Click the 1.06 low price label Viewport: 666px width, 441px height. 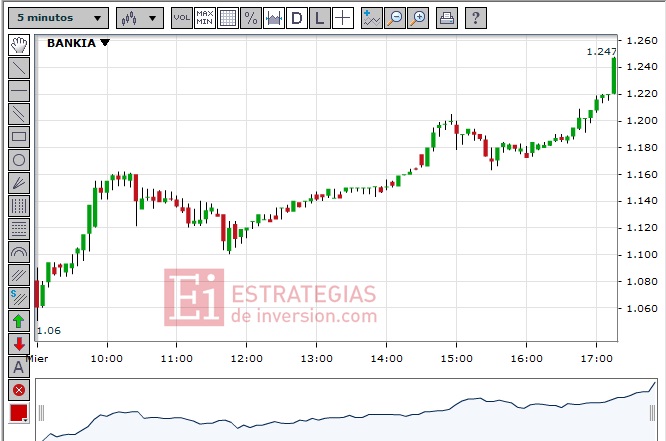coord(49,331)
